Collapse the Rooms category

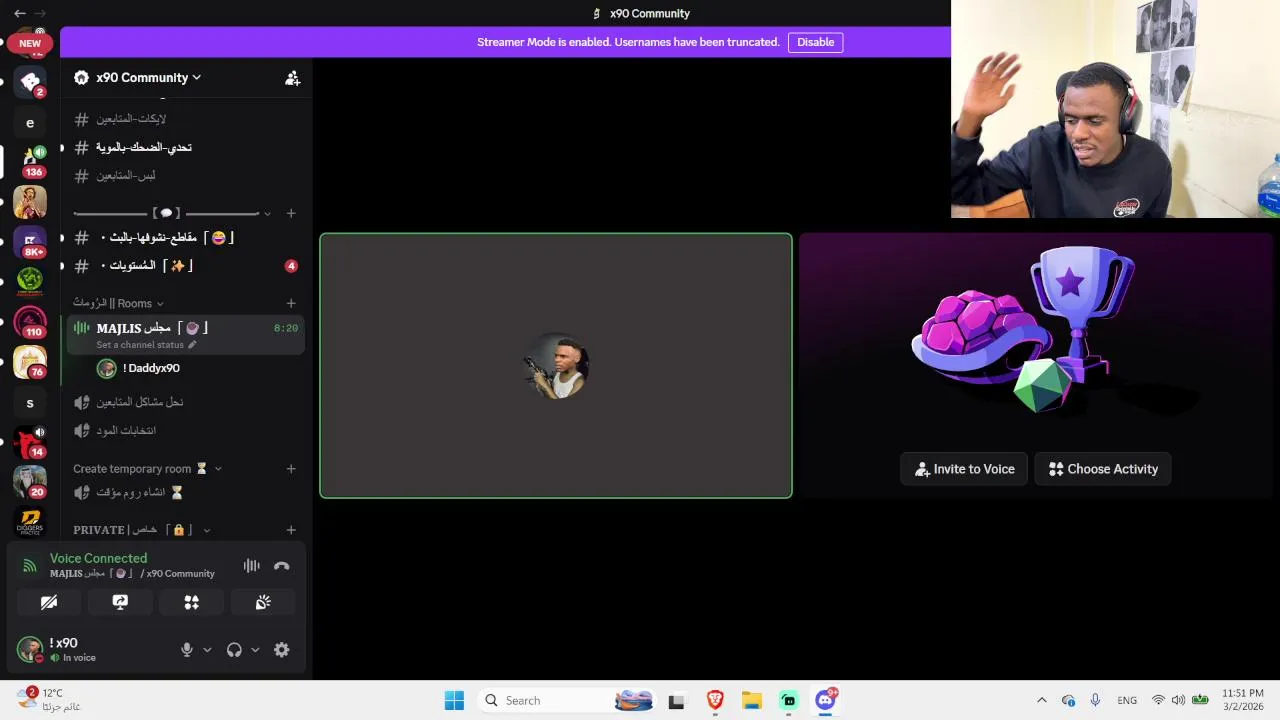118,303
